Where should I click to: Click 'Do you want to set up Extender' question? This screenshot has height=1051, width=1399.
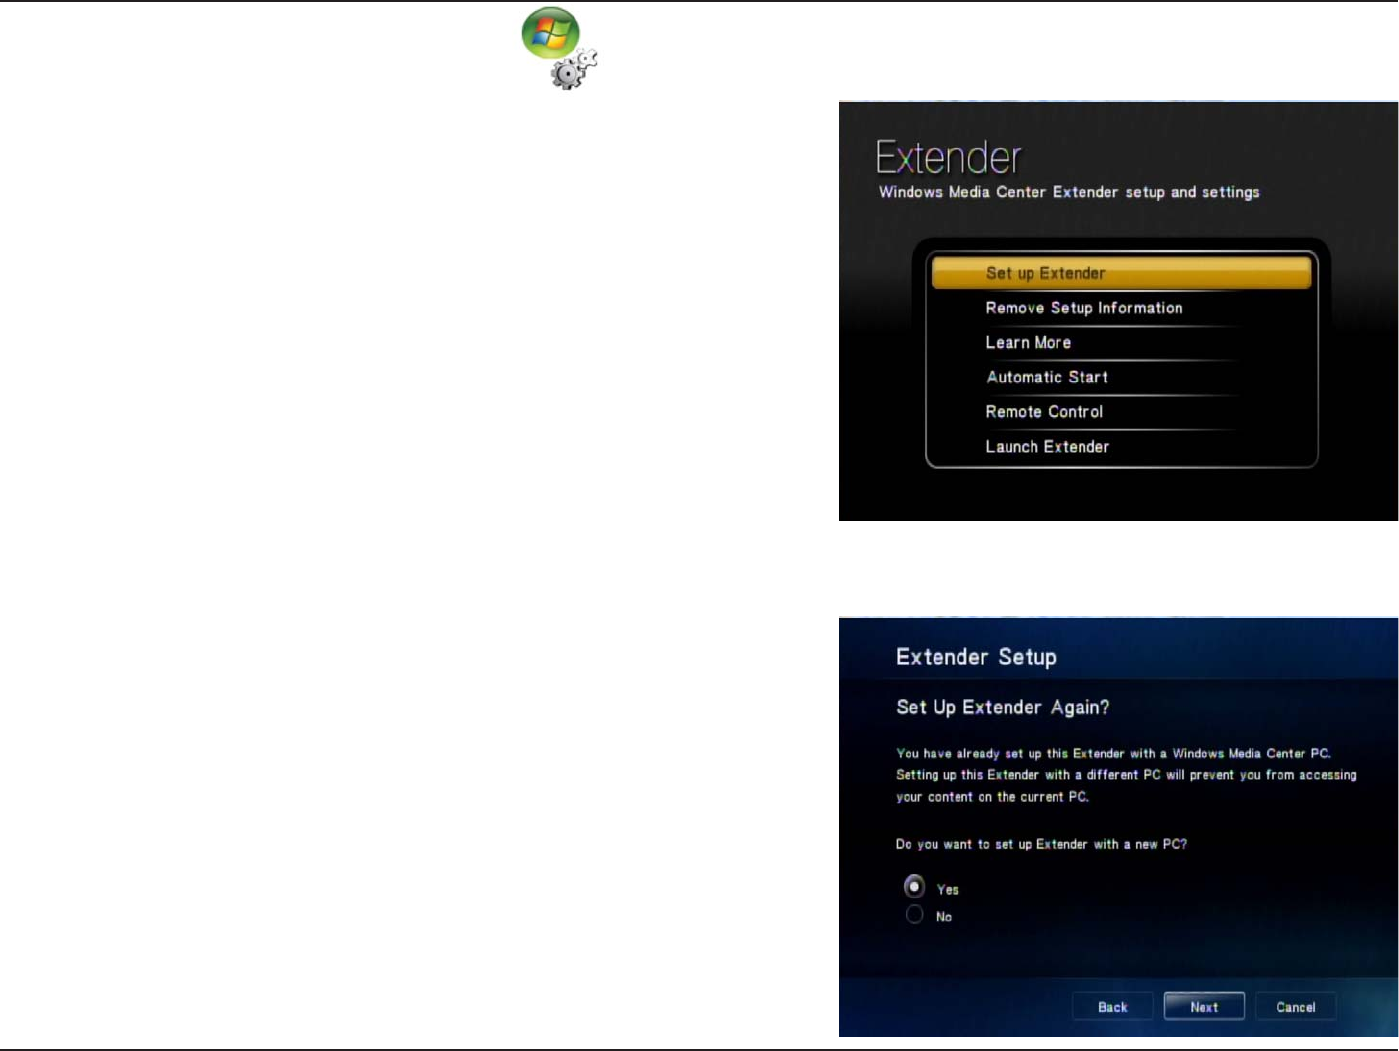1041,844
